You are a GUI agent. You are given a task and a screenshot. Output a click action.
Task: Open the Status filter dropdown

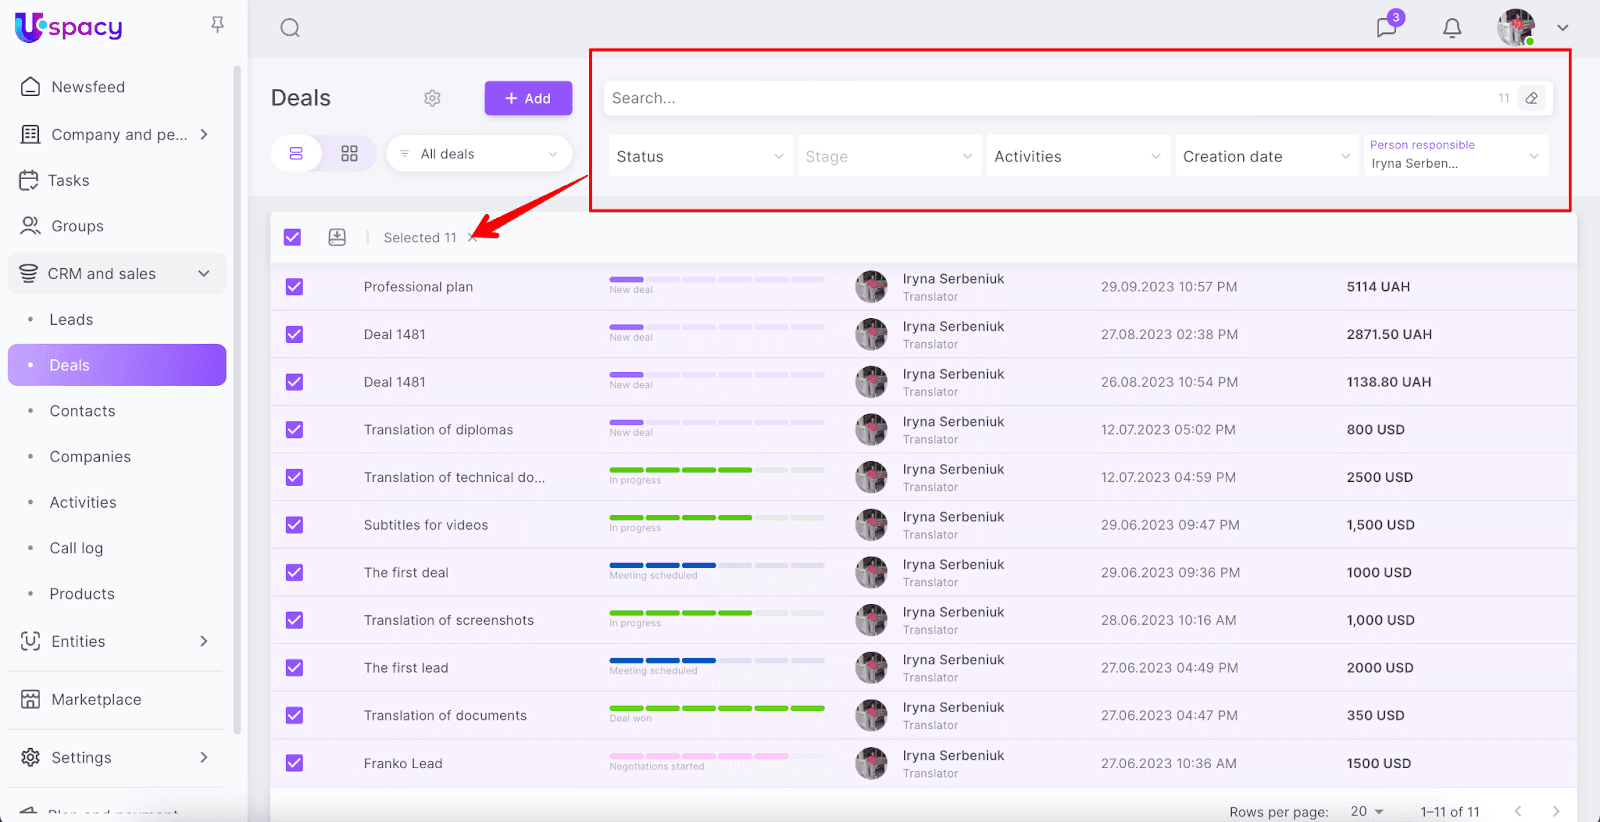699,156
